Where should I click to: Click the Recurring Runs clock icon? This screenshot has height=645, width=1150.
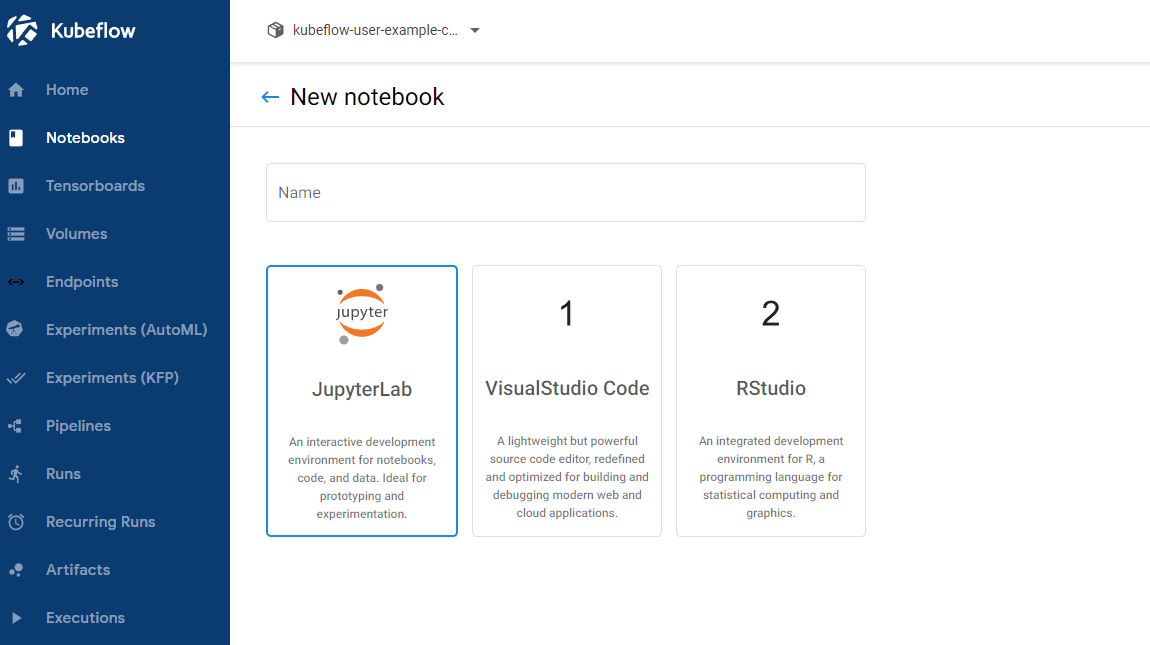16,522
